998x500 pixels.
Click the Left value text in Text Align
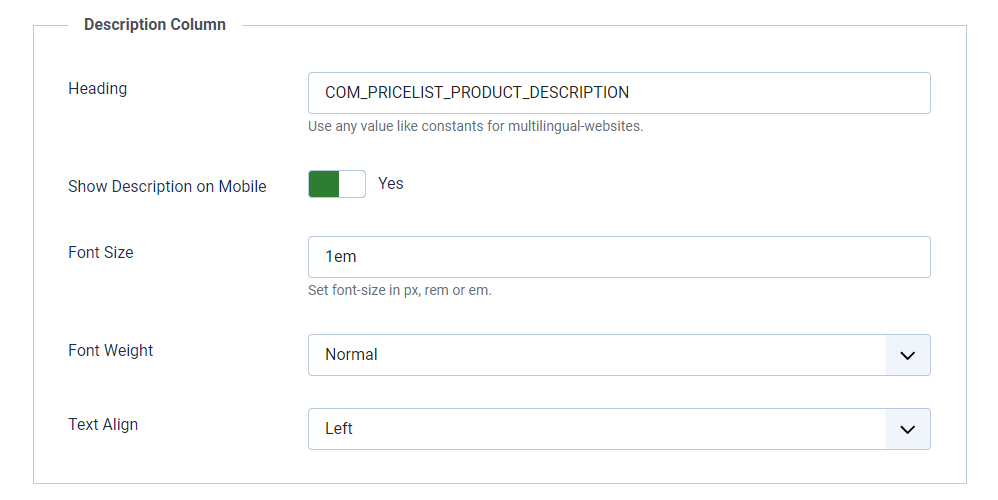[x=339, y=429]
